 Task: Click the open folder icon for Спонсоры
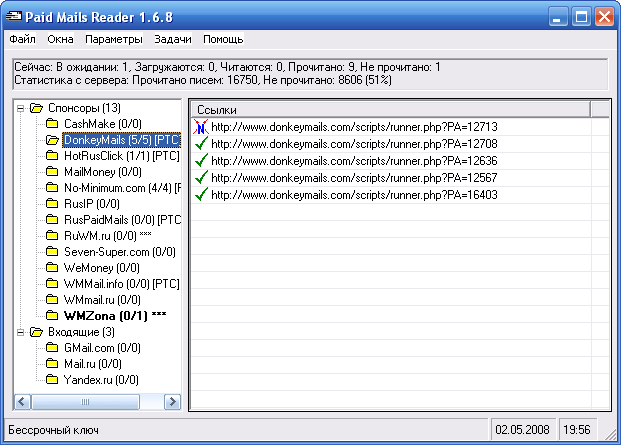pyautogui.click(x=36, y=108)
